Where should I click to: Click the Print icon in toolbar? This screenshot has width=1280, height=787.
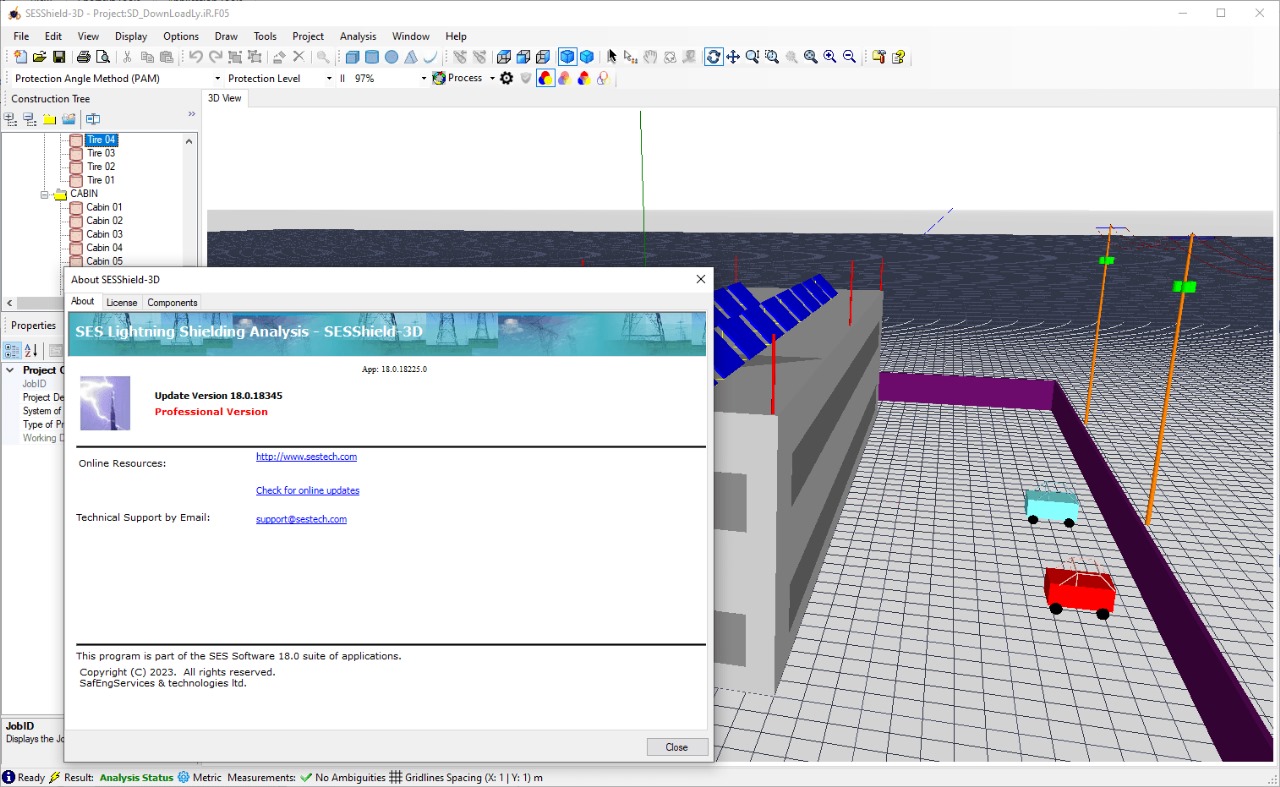[x=84, y=57]
